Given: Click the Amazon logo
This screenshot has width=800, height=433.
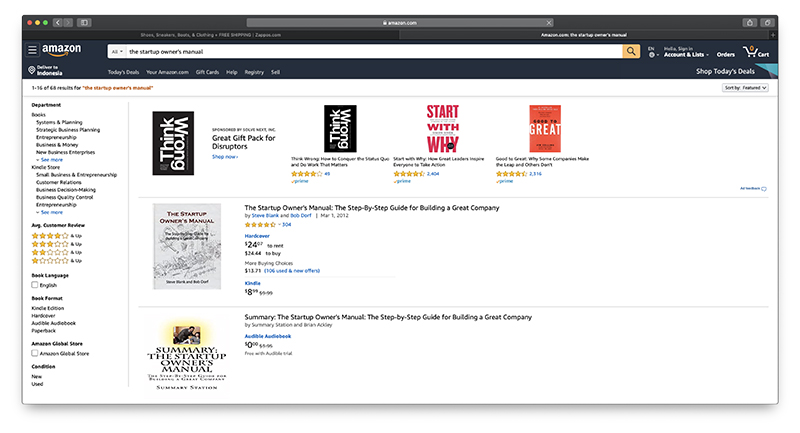Looking at the screenshot, I should [62, 50].
